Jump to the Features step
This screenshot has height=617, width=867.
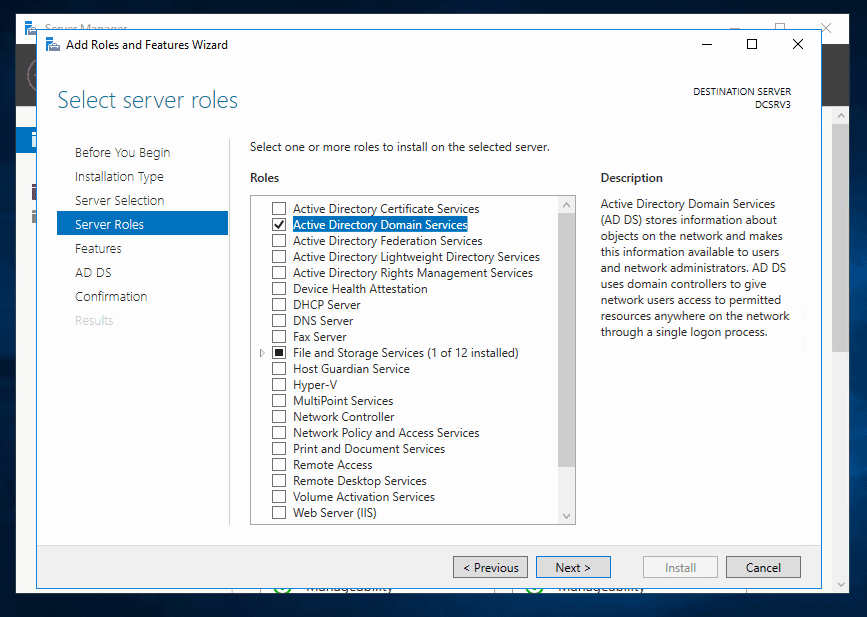coord(98,248)
